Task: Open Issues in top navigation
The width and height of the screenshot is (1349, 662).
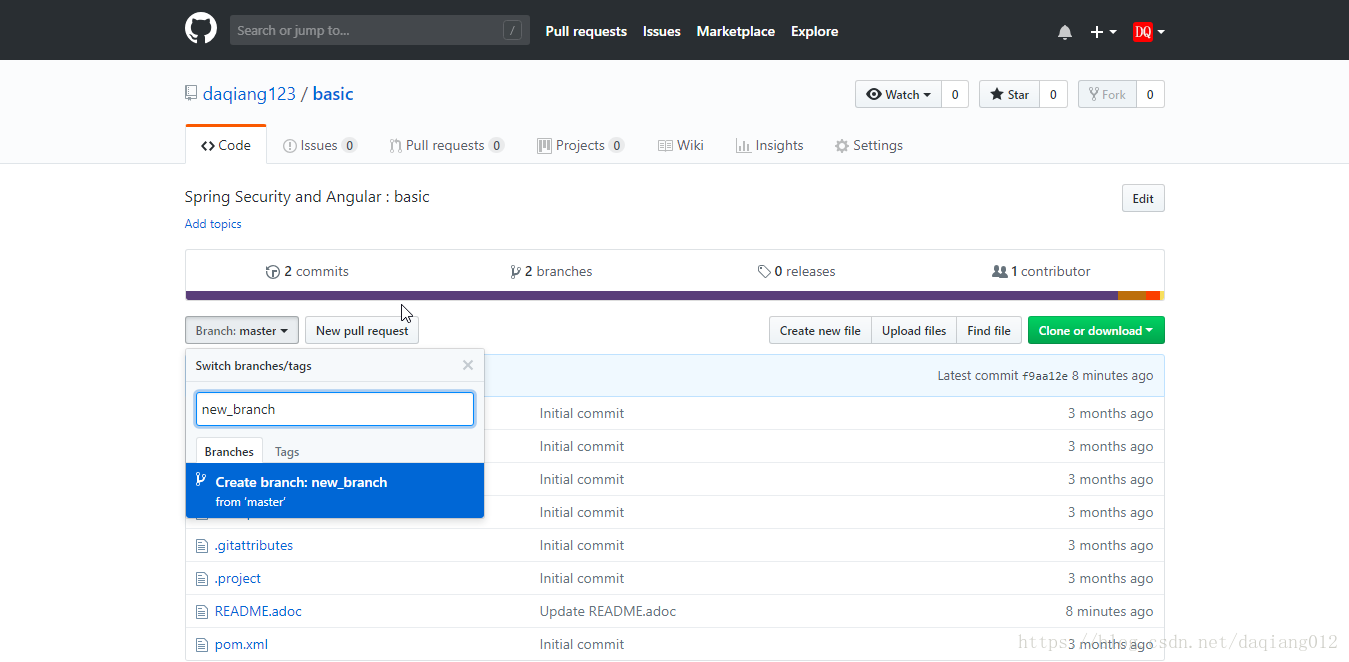Action: click(661, 31)
